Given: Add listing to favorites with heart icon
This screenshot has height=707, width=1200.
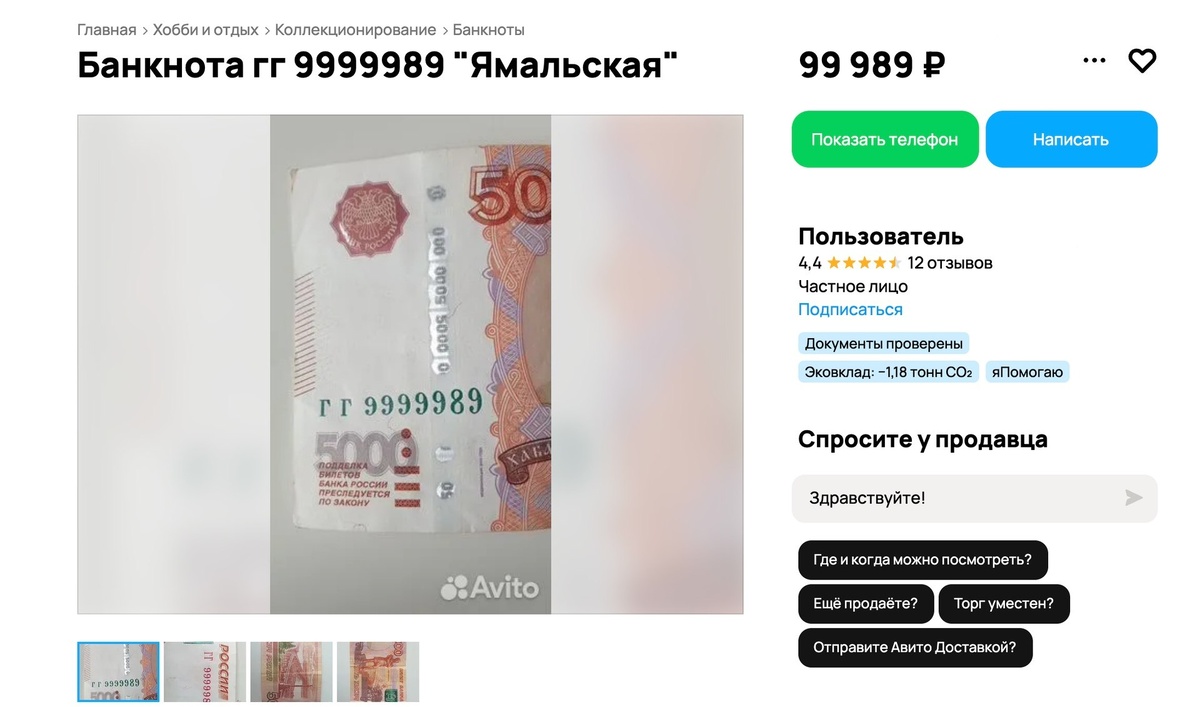Looking at the screenshot, I should coord(1142,61).
